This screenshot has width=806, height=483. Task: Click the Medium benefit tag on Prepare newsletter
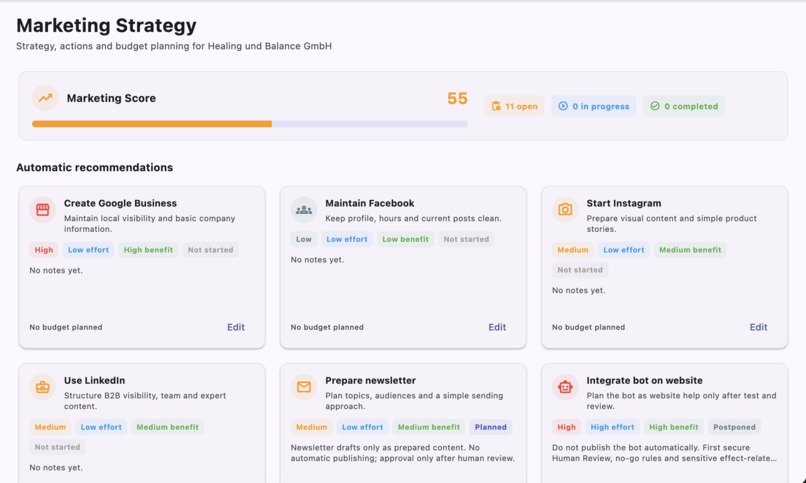pyautogui.click(x=429, y=427)
